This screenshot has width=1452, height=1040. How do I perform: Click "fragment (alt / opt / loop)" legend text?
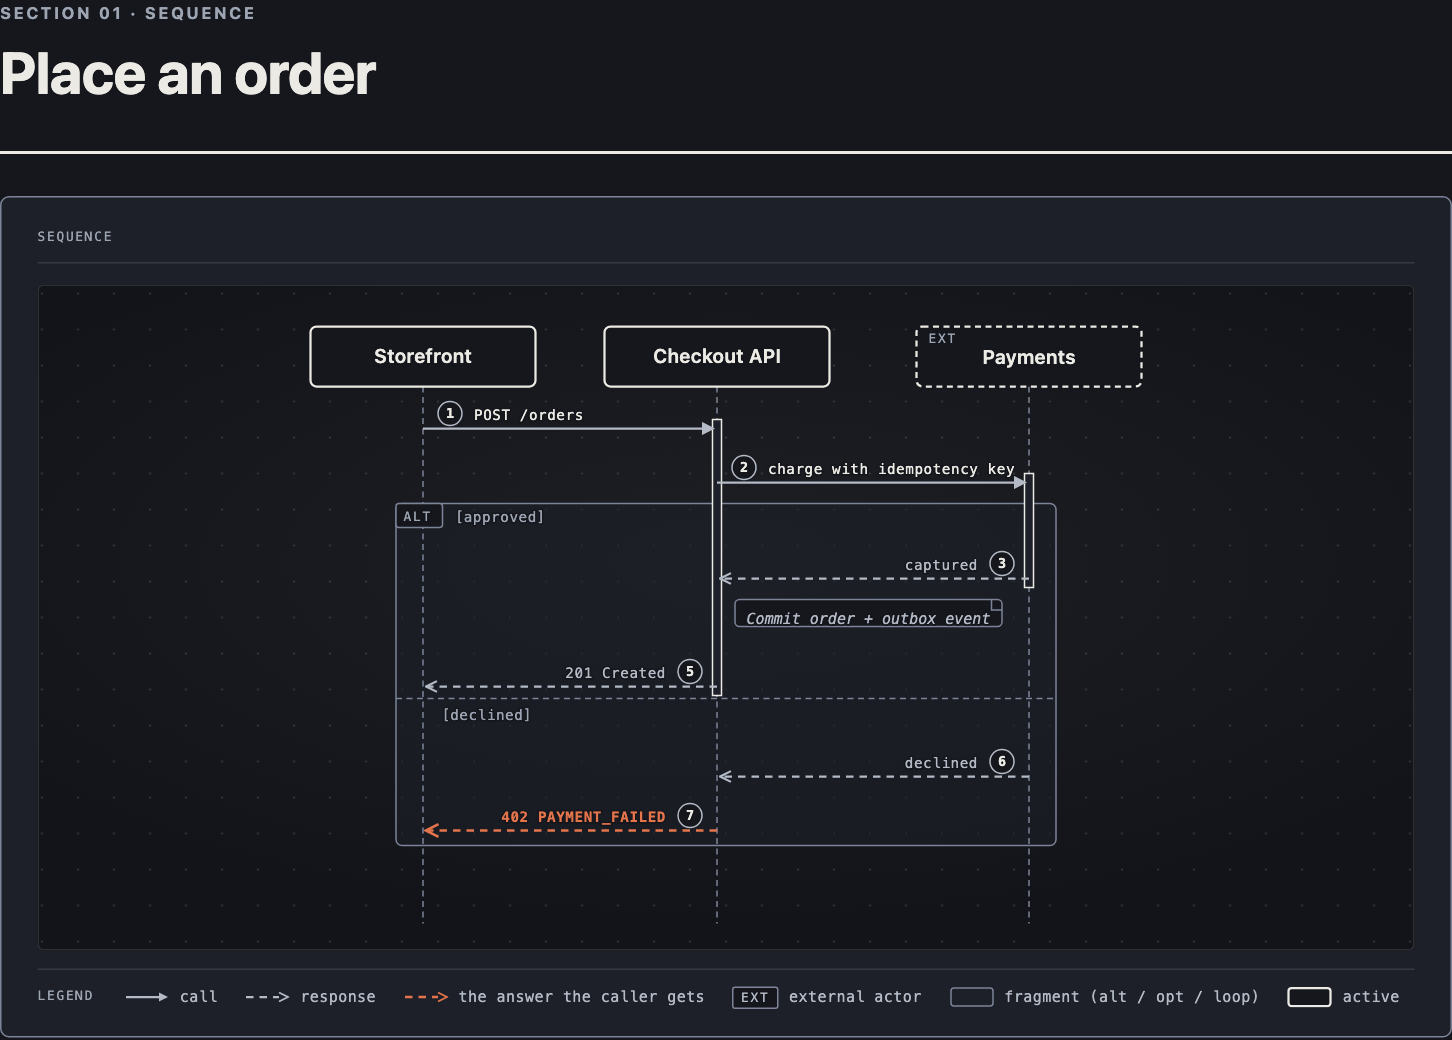[x=1132, y=997]
